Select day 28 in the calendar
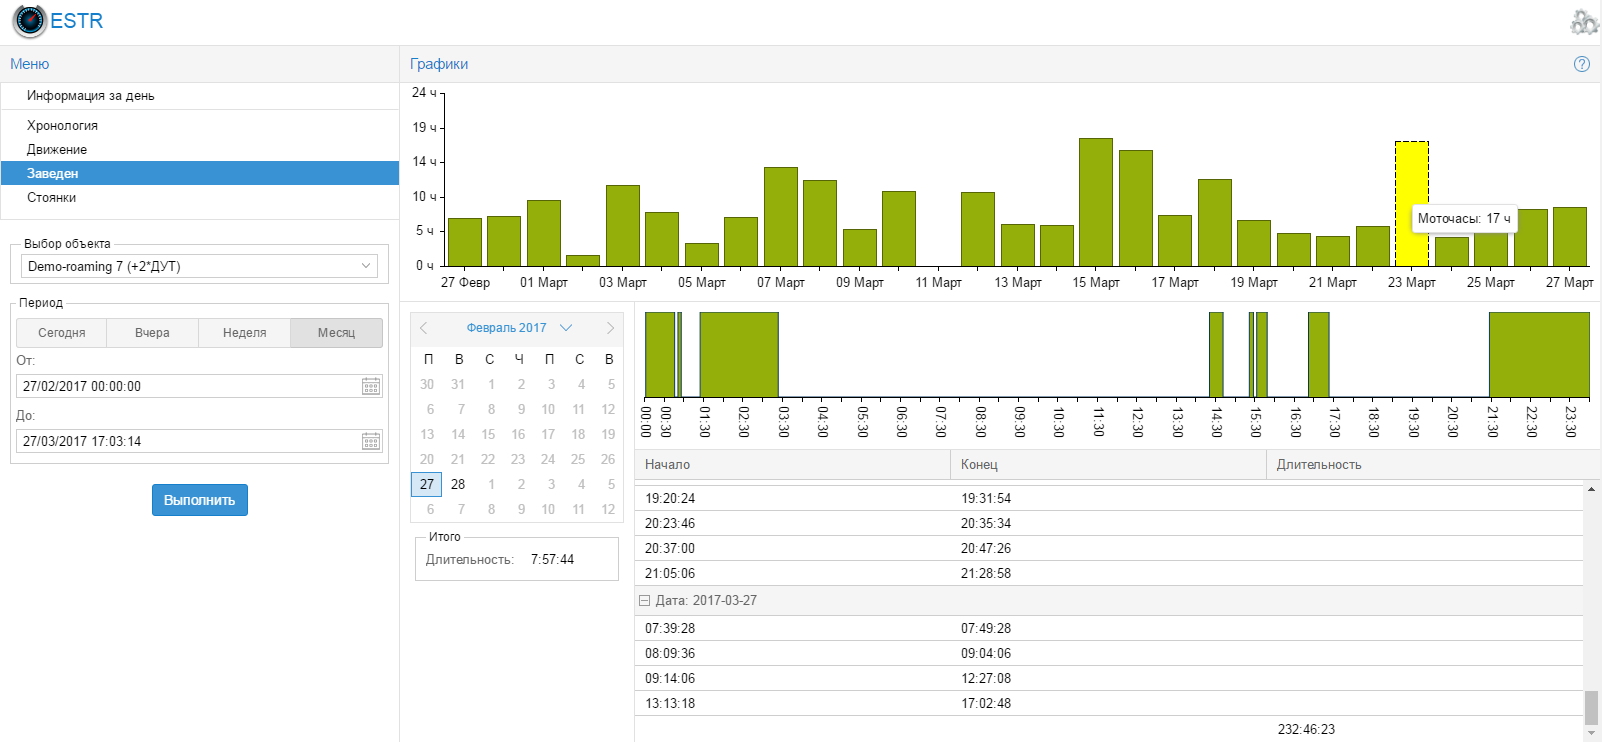The image size is (1602, 742). (458, 484)
